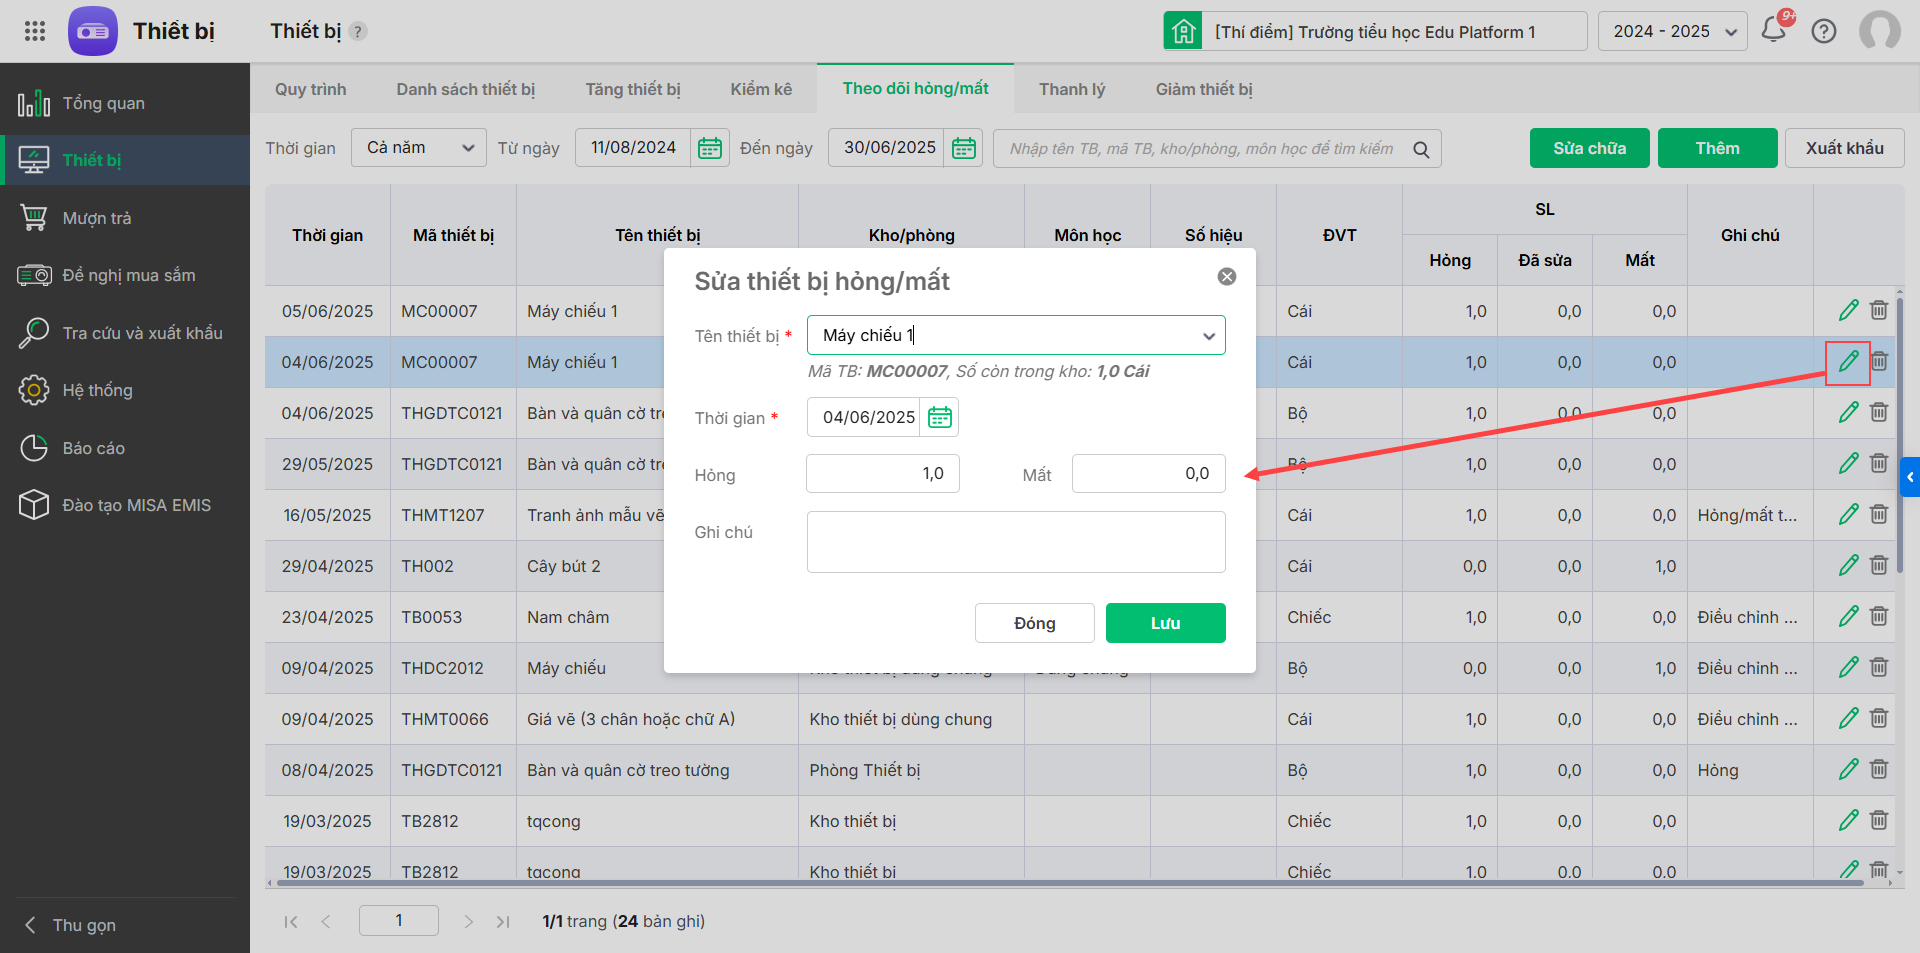1920x953 pixels.
Task: Close the Sửa thiết bị hỏng/mất dialog
Action: pyautogui.click(x=1227, y=277)
